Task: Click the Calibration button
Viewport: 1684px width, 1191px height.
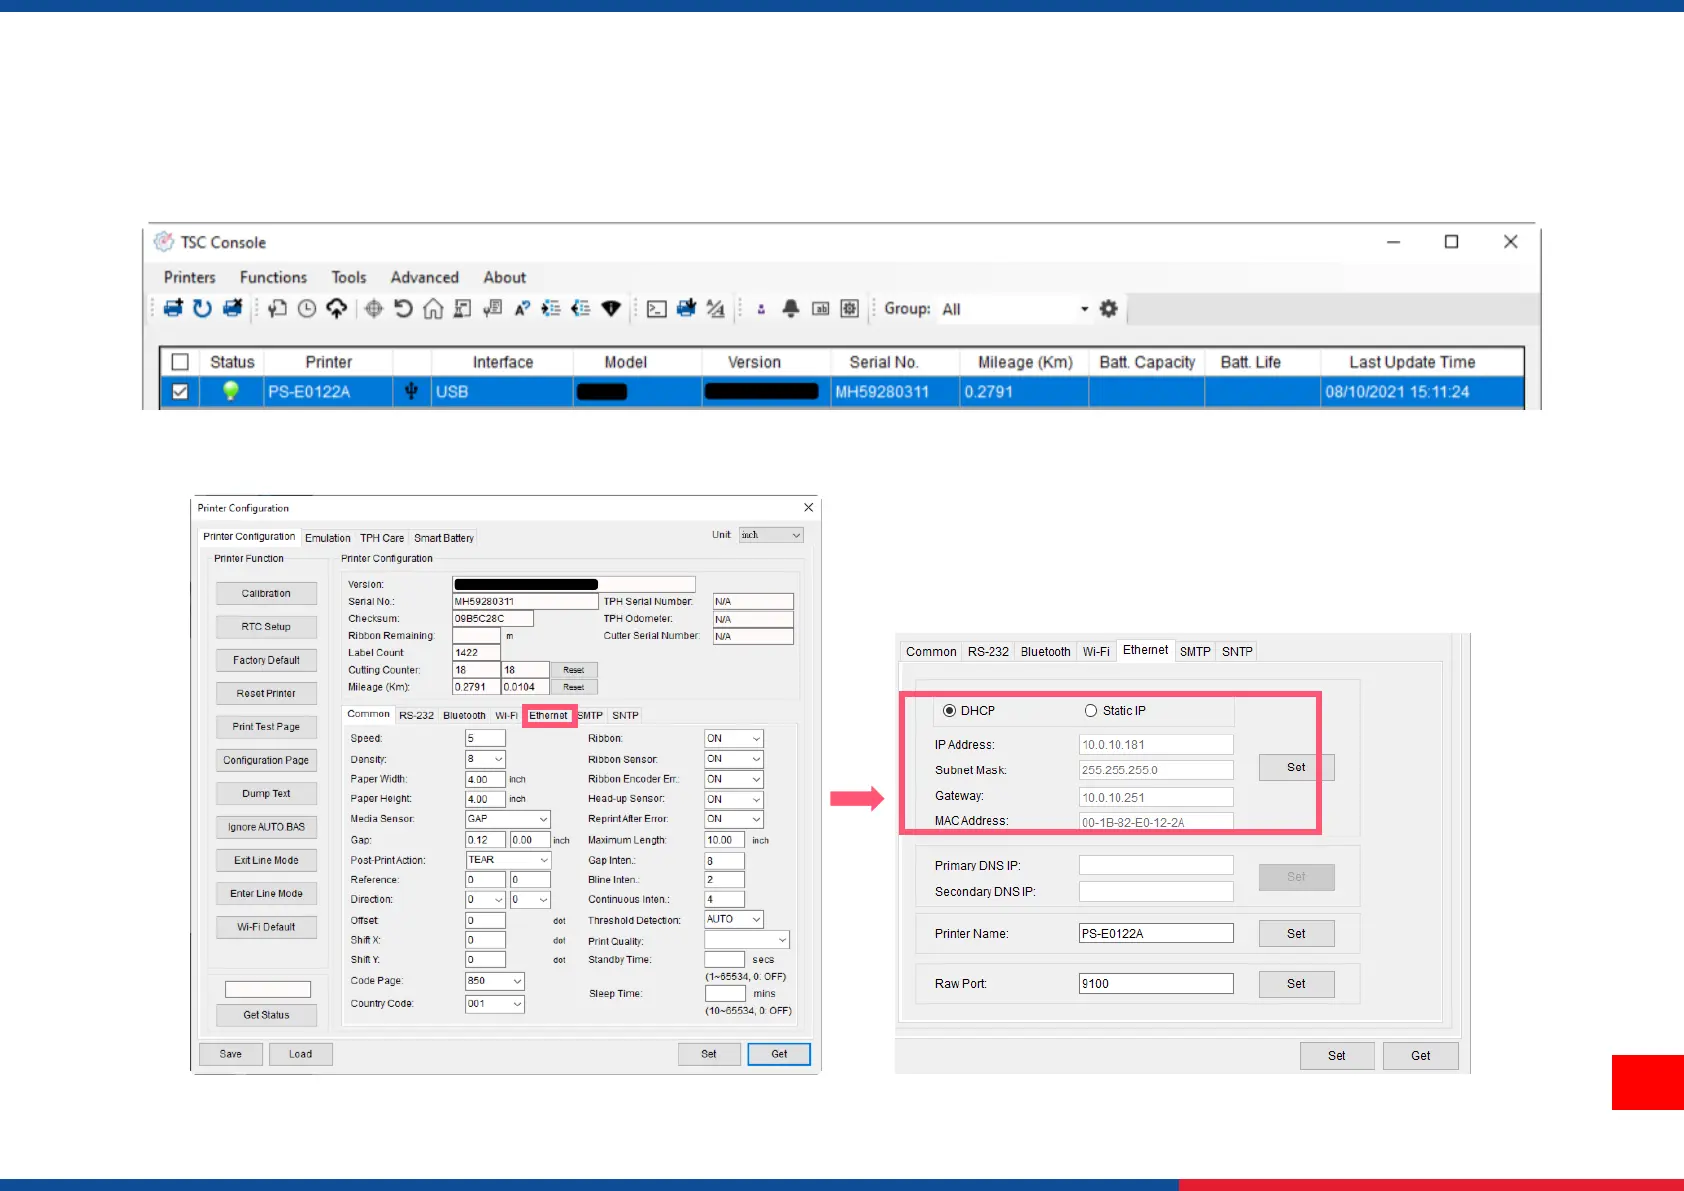Action: (266, 594)
